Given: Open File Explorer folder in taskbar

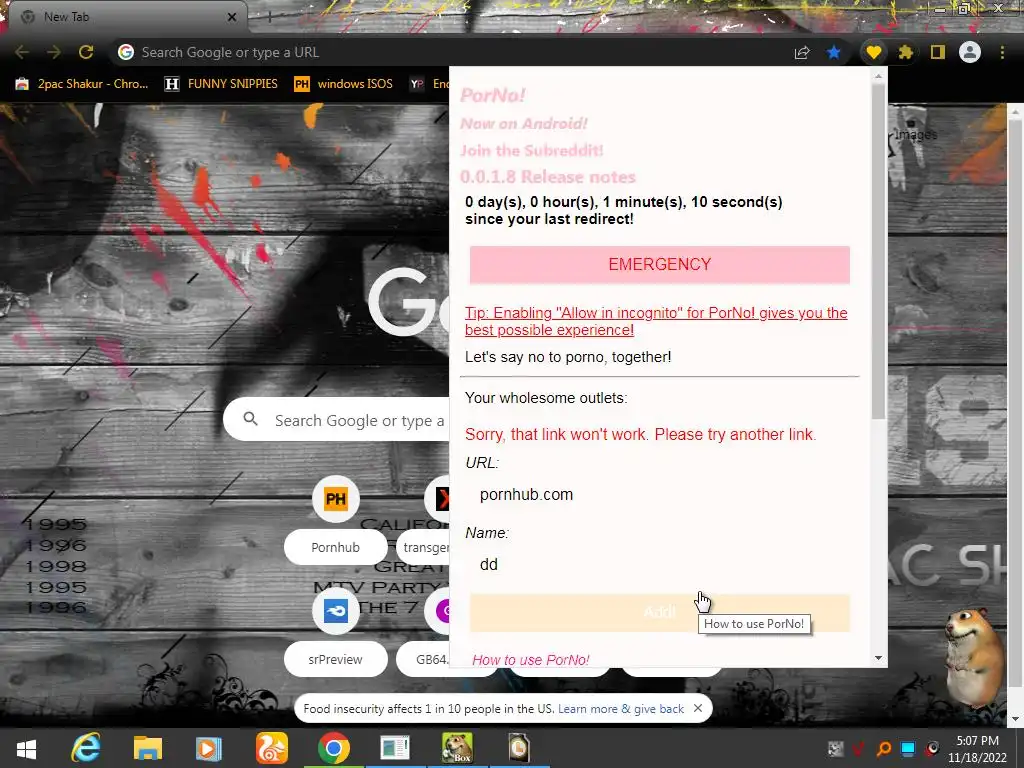Looking at the screenshot, I should tap(148, 748).
